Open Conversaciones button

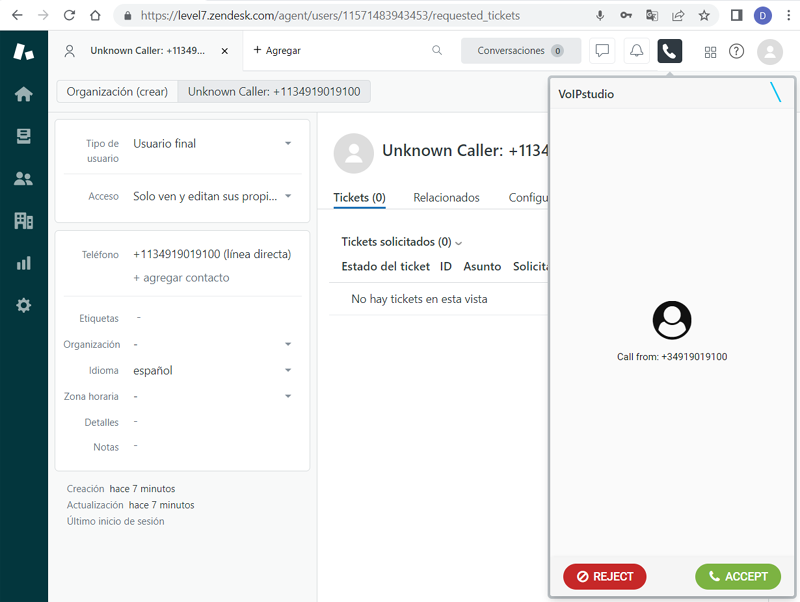520,51
